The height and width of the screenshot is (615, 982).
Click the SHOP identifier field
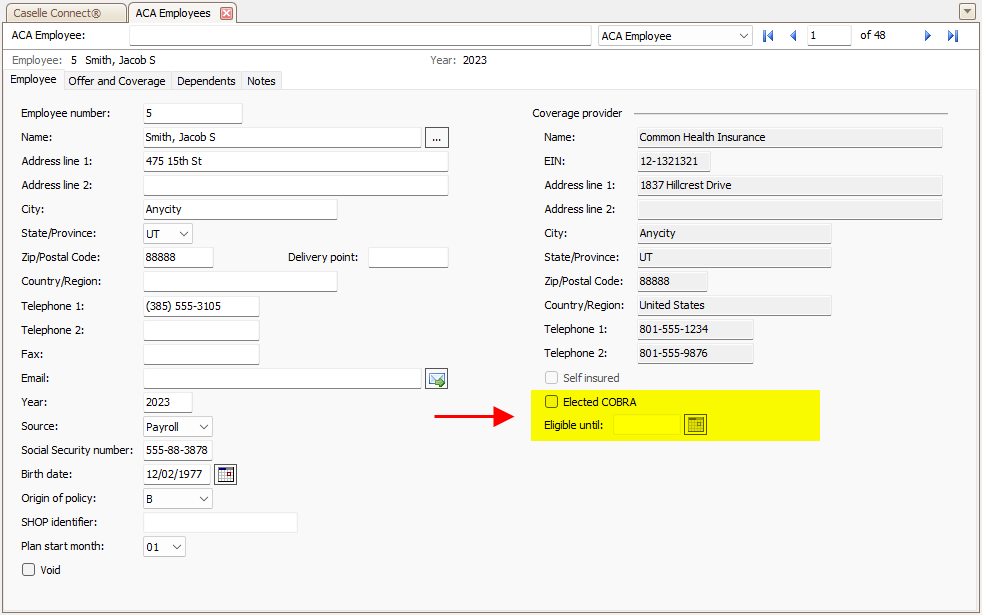(220, 522)
